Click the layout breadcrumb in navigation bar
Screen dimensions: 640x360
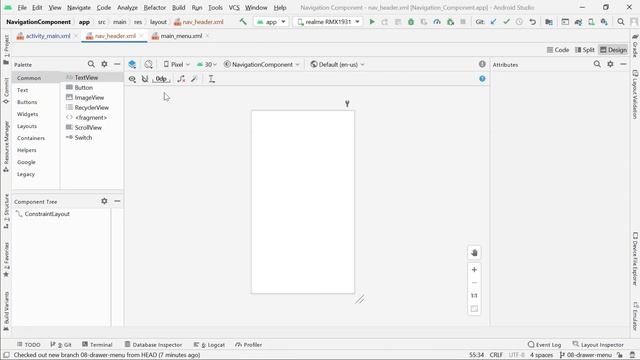[x=158, y=22]
